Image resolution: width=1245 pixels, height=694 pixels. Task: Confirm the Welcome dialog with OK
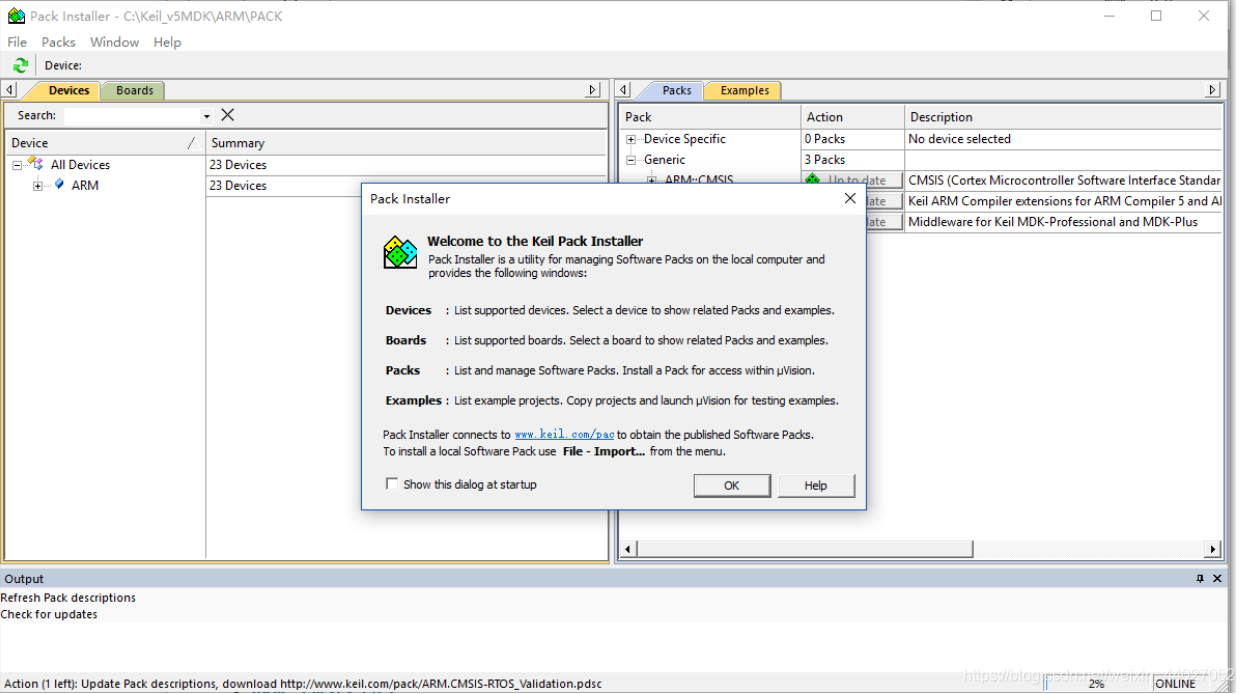[732, 485]
